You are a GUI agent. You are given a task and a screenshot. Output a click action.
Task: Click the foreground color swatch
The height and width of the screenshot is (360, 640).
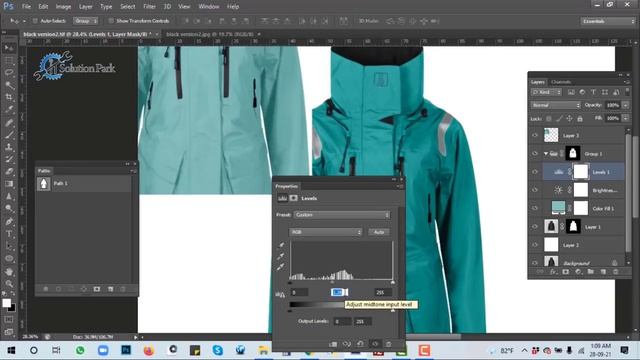(x=7, y=303)
